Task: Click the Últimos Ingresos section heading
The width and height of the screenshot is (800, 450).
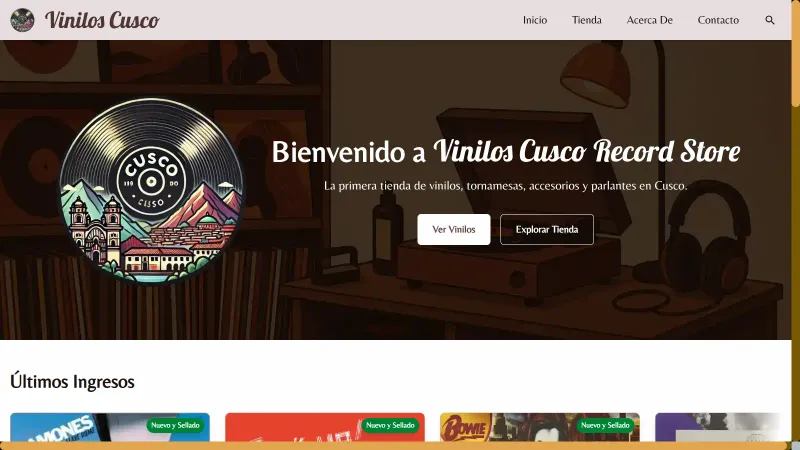Action: 72,382
